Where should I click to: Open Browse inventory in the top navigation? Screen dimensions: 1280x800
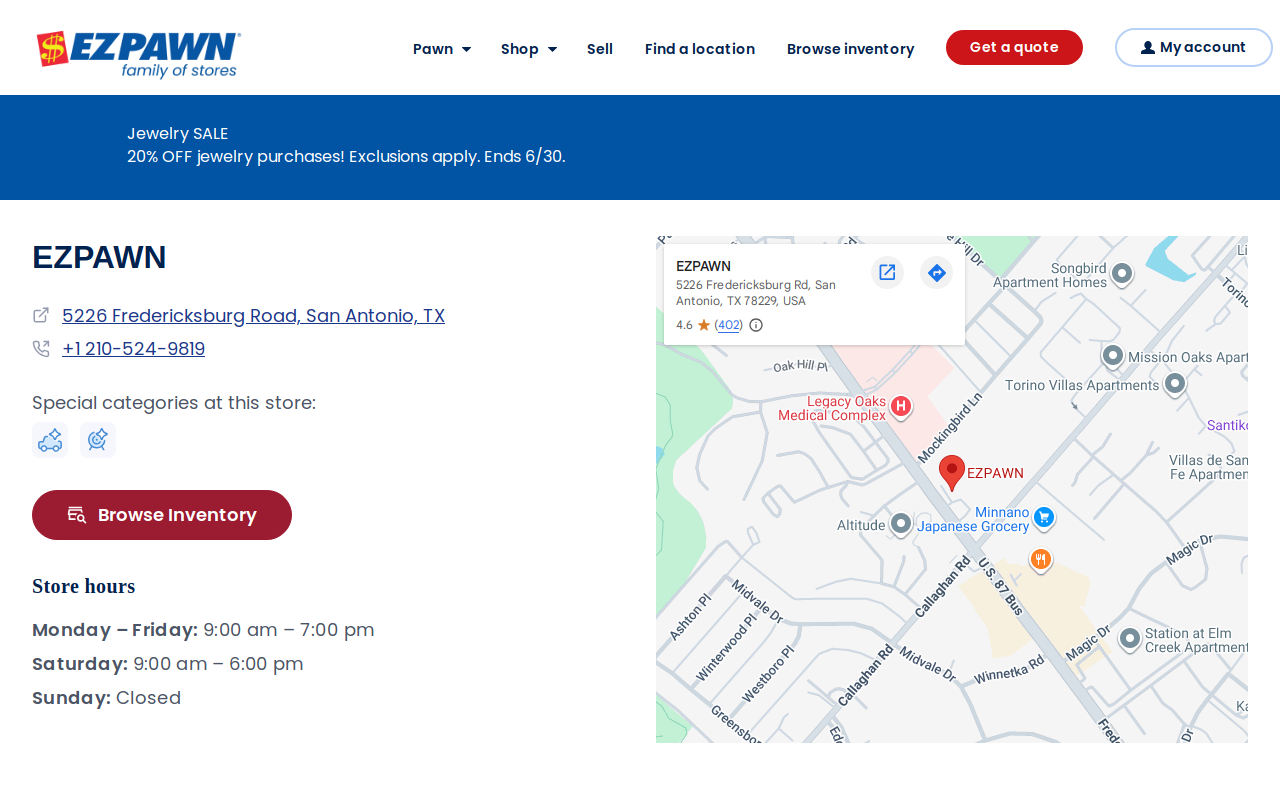[851, 49]
